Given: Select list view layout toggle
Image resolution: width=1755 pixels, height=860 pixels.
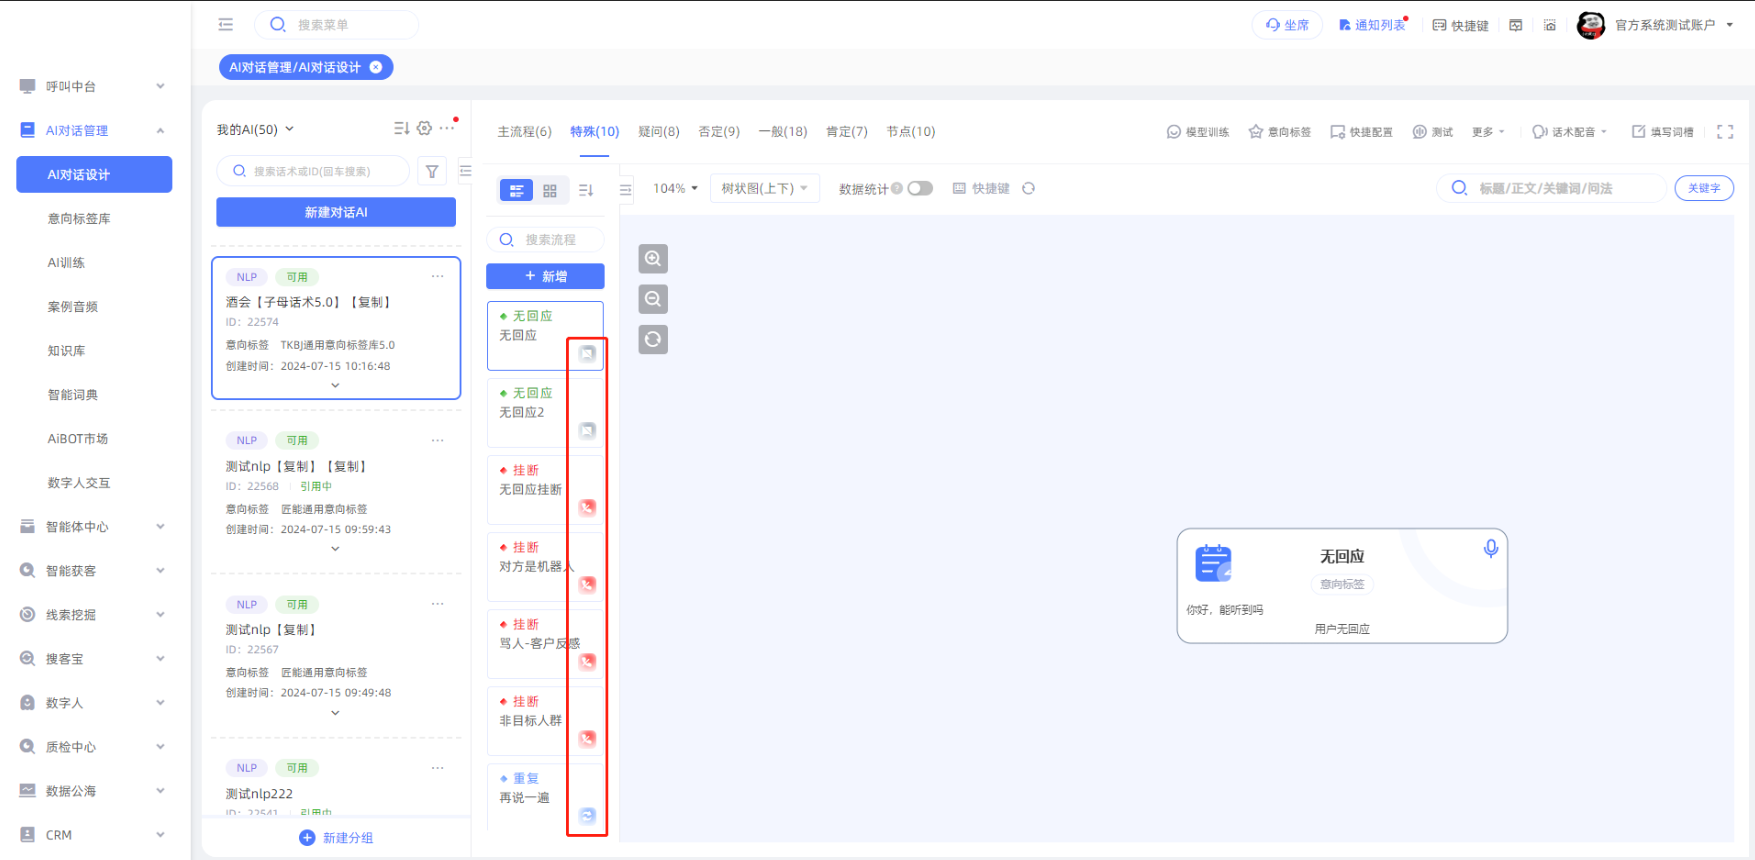Looking at the screenshot, I should (516, 190).
